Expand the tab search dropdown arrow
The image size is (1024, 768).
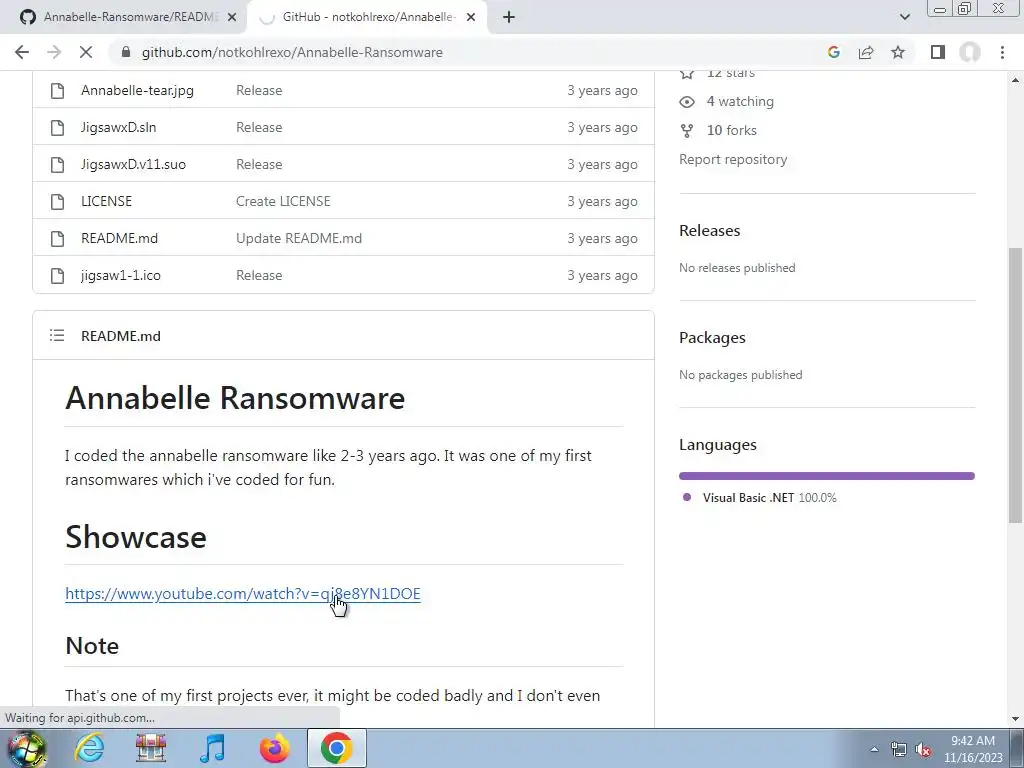coord(904,18)
